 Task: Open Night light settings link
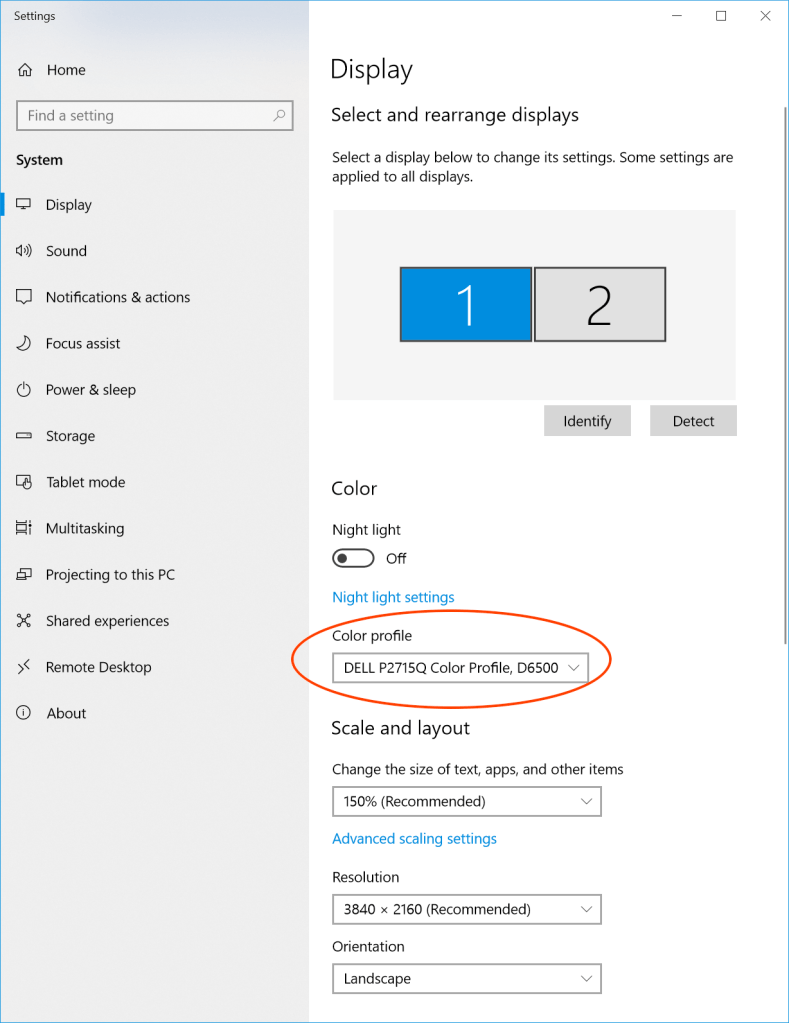point(393,597)
